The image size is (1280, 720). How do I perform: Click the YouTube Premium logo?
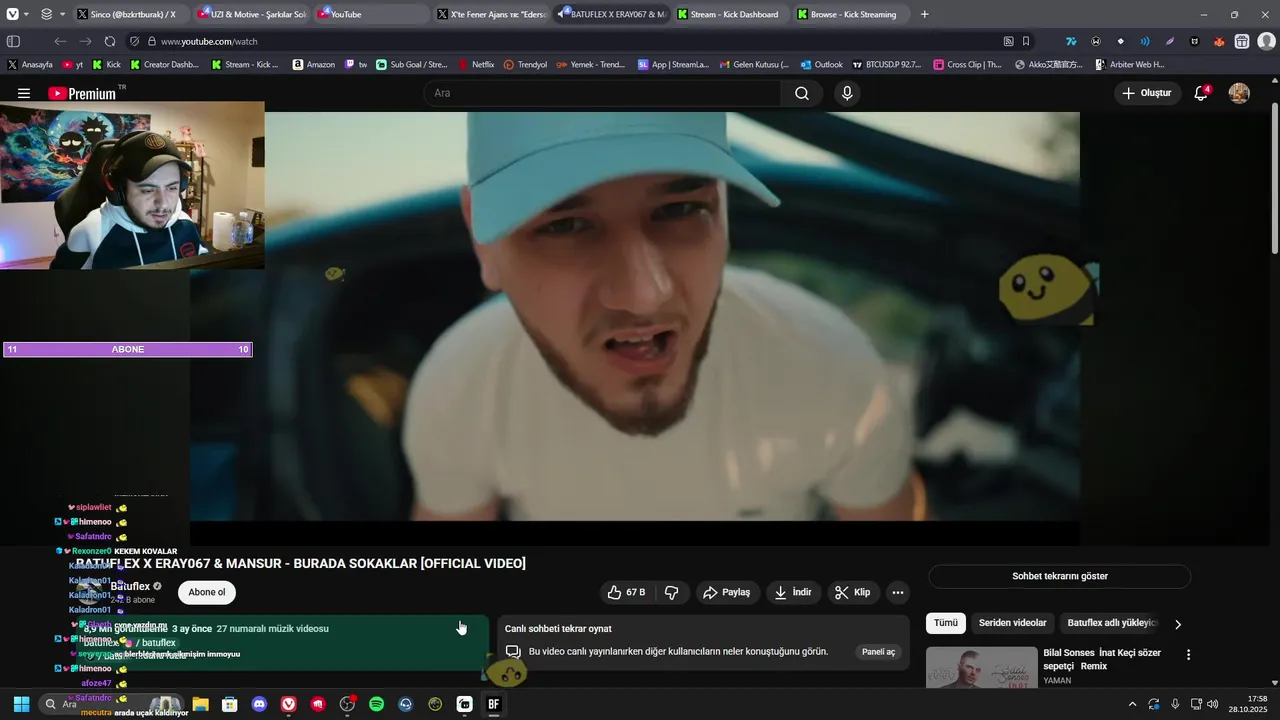coord(82,93)
